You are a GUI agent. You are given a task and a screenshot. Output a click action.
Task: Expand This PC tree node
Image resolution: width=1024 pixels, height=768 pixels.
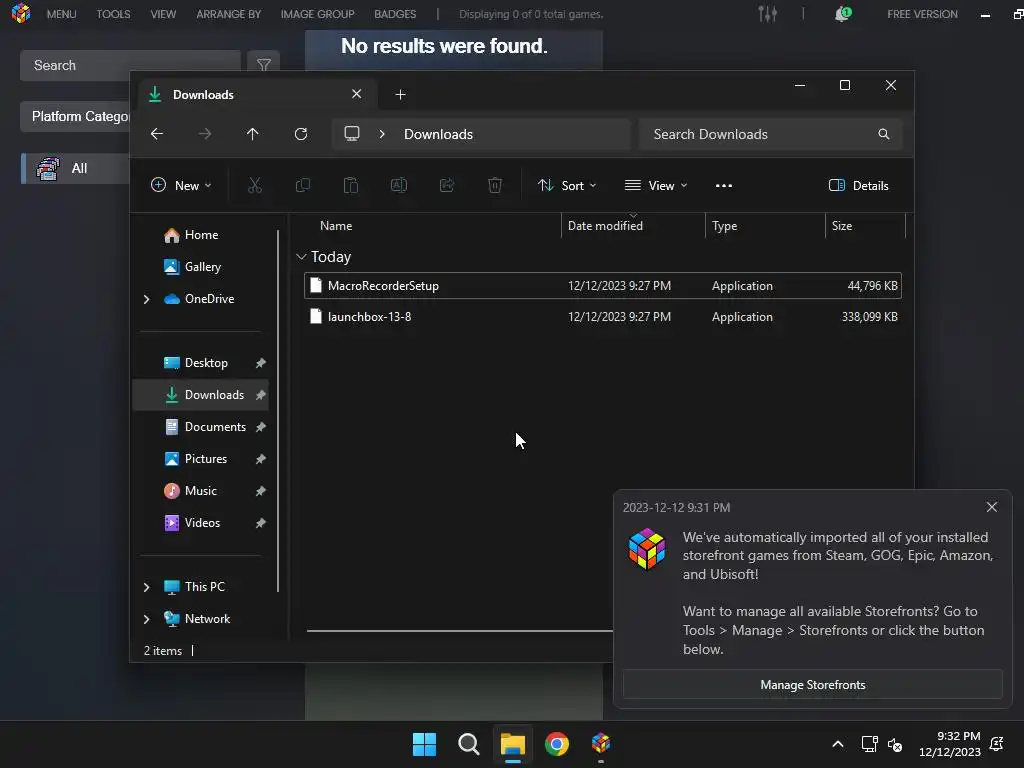(x=146, y=587)
